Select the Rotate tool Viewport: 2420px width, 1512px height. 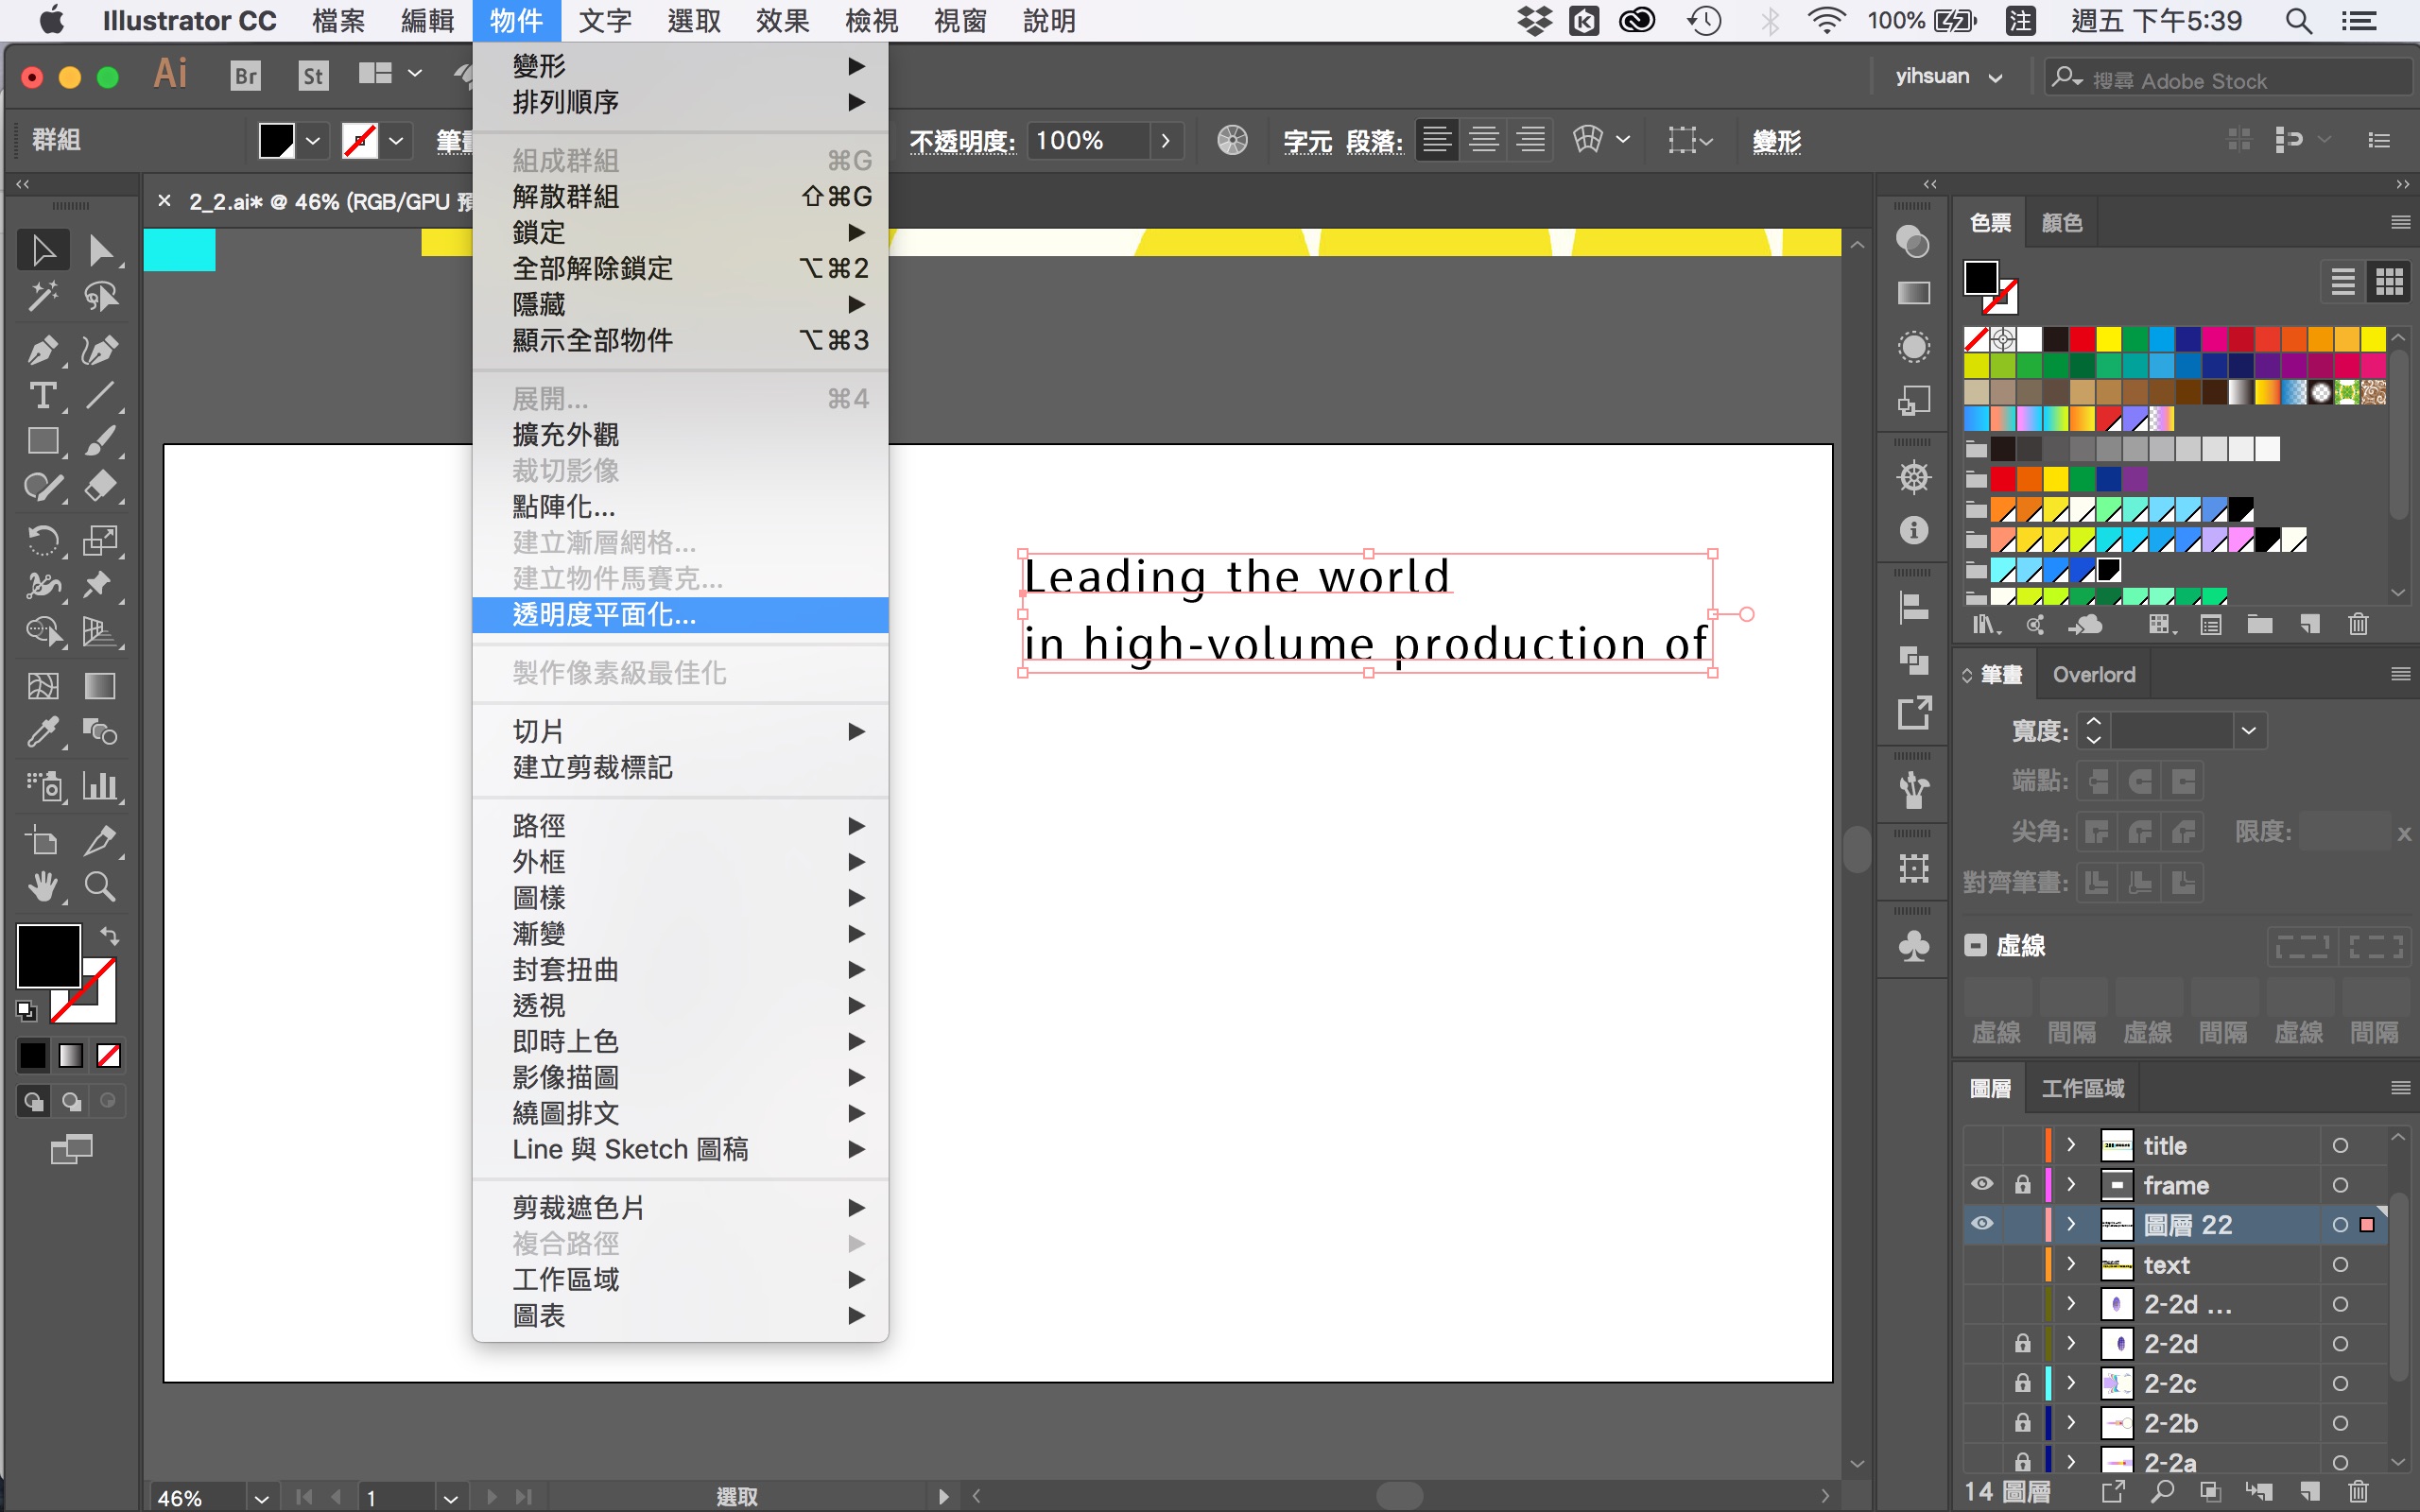click(x=41, y=541)
